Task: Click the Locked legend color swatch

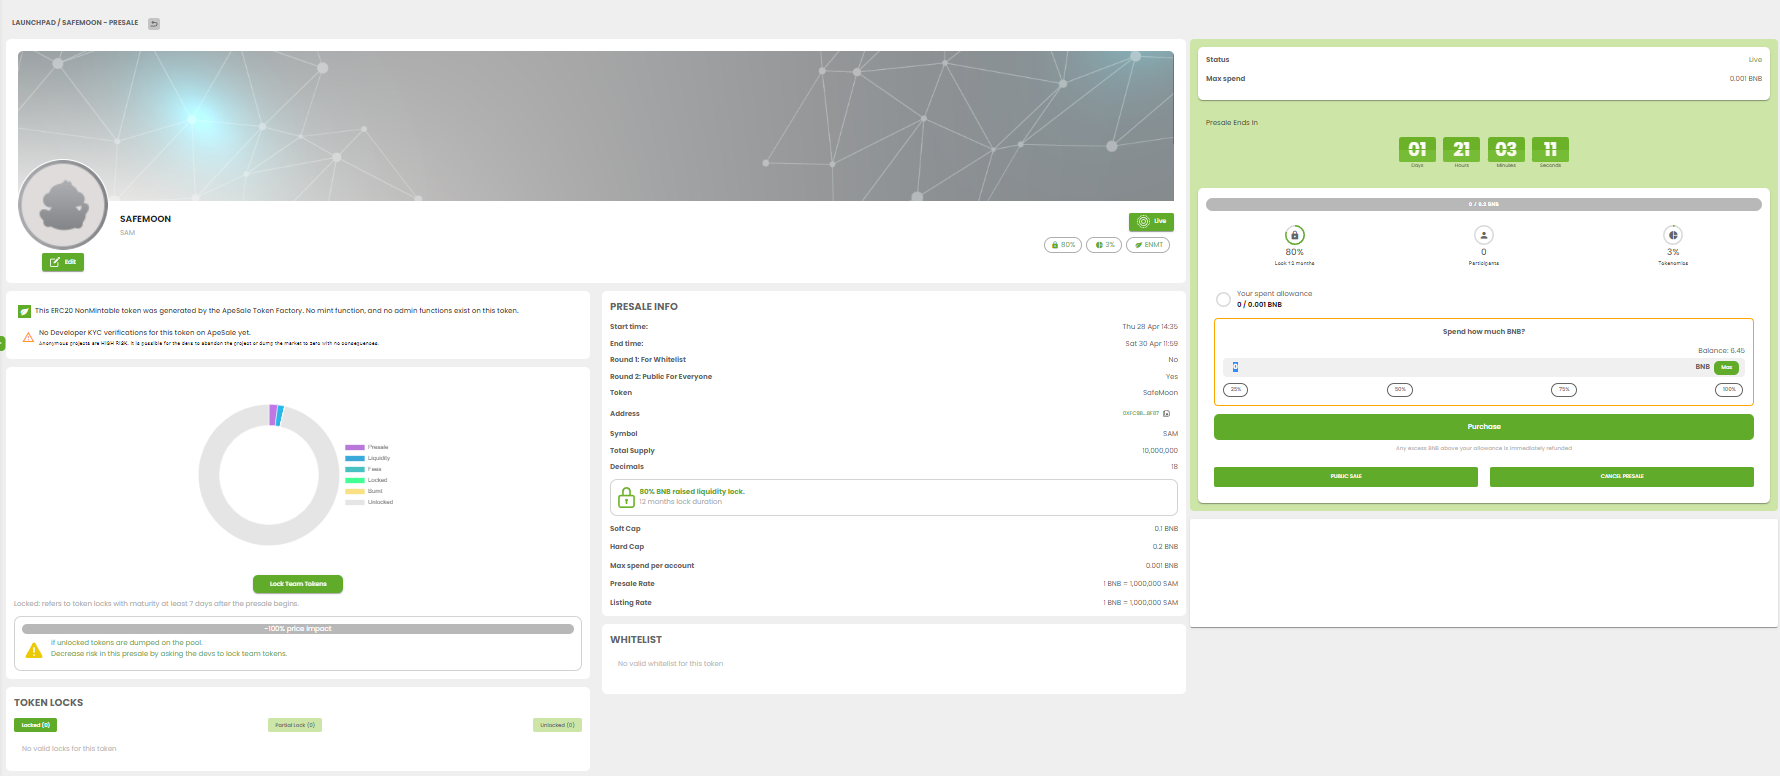Action: (355, 480)
